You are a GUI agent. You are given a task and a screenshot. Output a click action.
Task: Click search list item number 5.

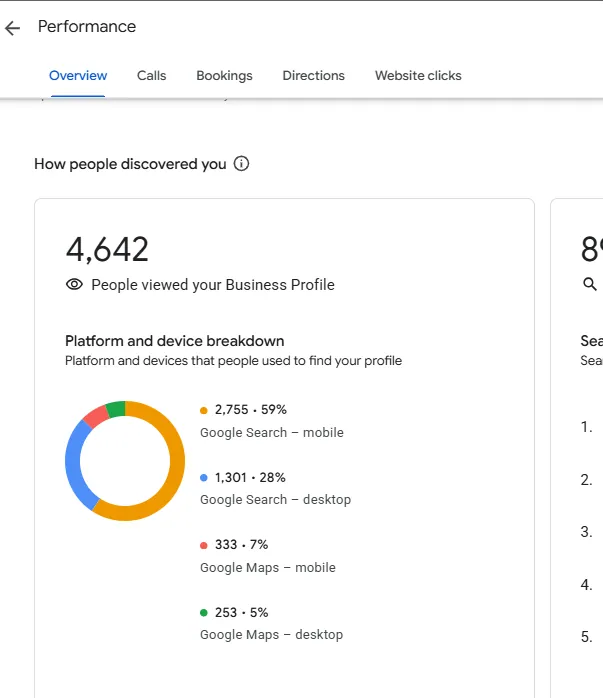[587, 637]
